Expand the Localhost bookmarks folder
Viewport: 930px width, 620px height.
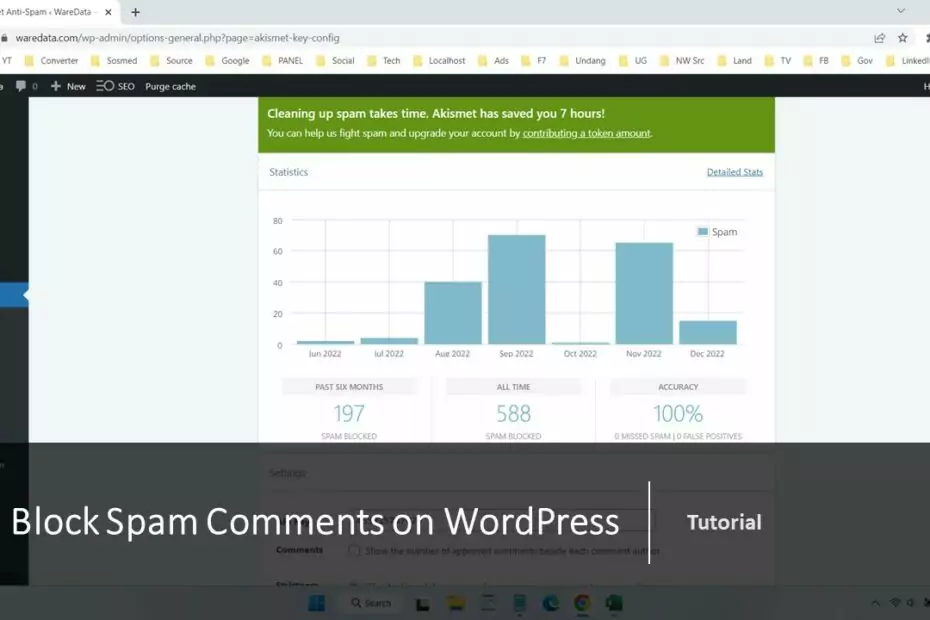438,61
